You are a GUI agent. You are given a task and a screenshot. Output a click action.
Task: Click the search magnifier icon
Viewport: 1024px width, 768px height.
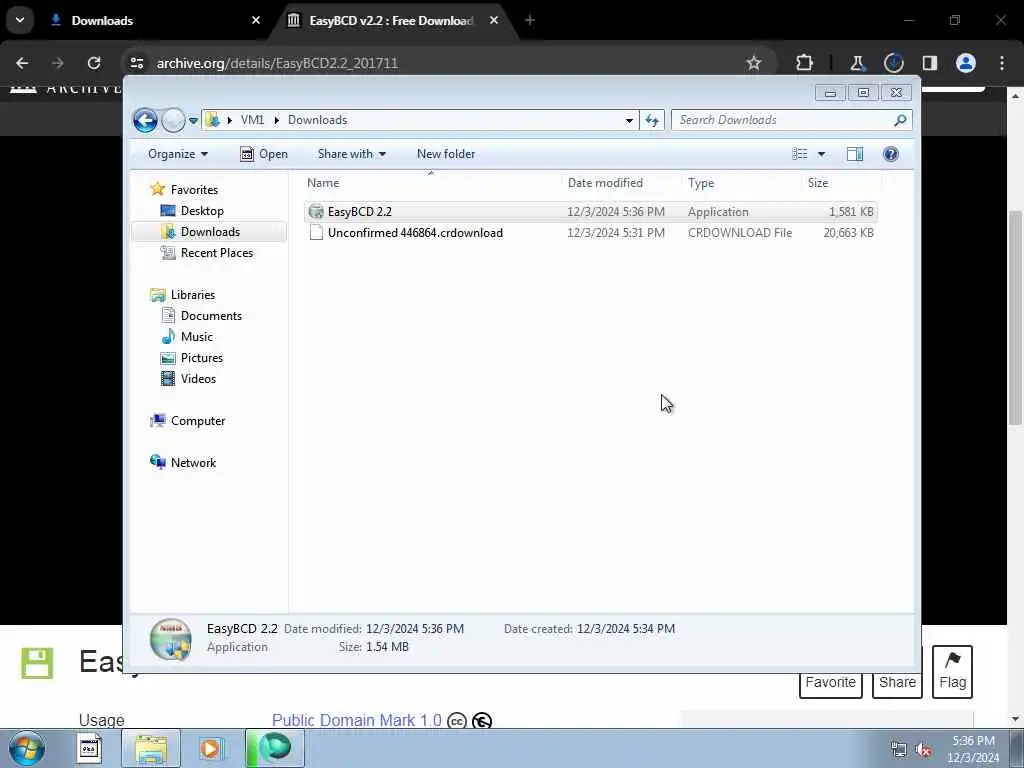900,120
